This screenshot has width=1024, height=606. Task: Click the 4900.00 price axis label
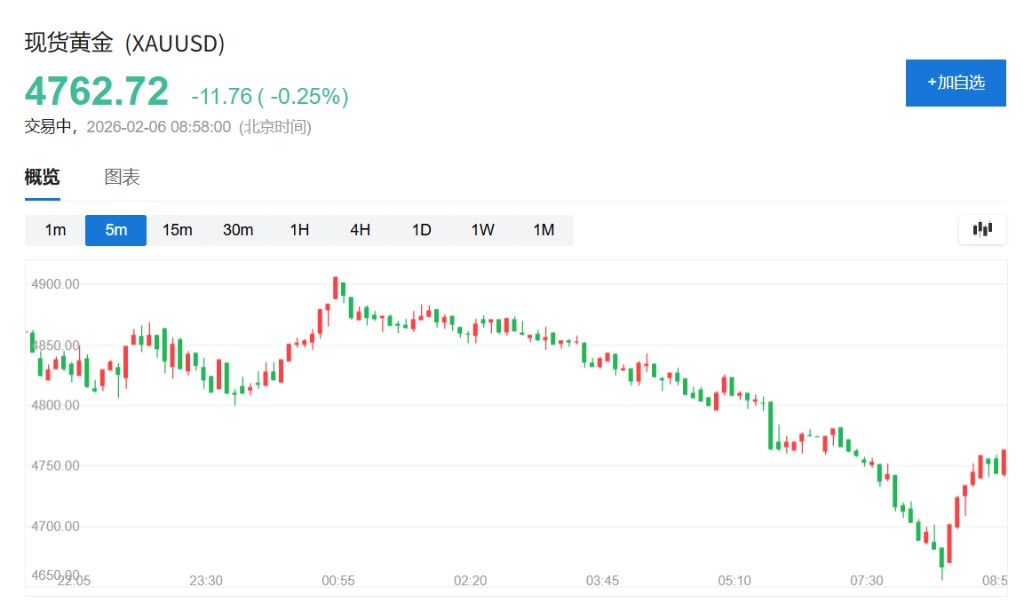coord(56,284)
